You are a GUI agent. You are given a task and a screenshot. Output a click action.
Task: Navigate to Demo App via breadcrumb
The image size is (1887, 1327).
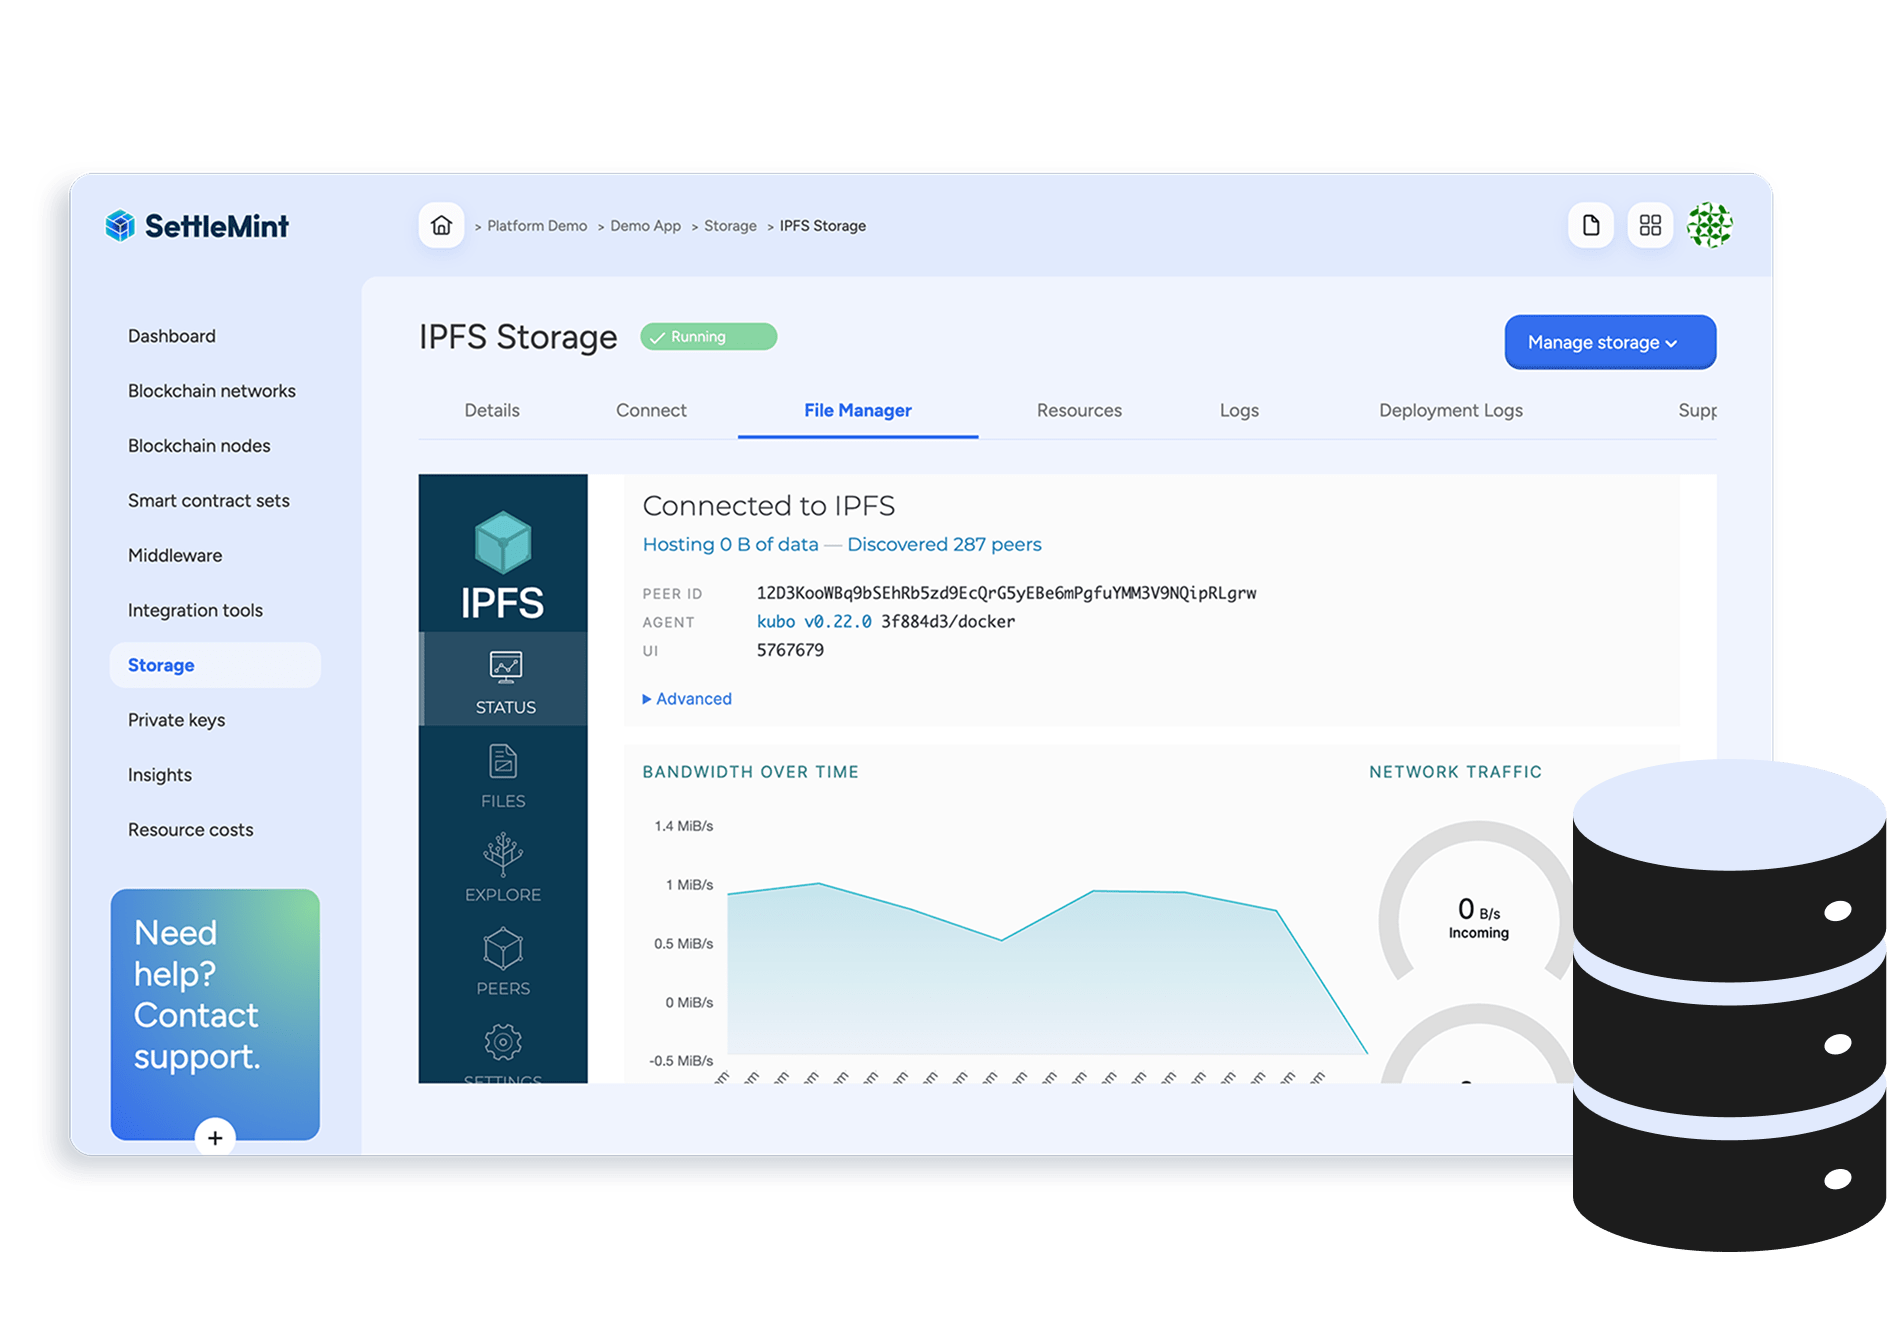click(645, 225)
